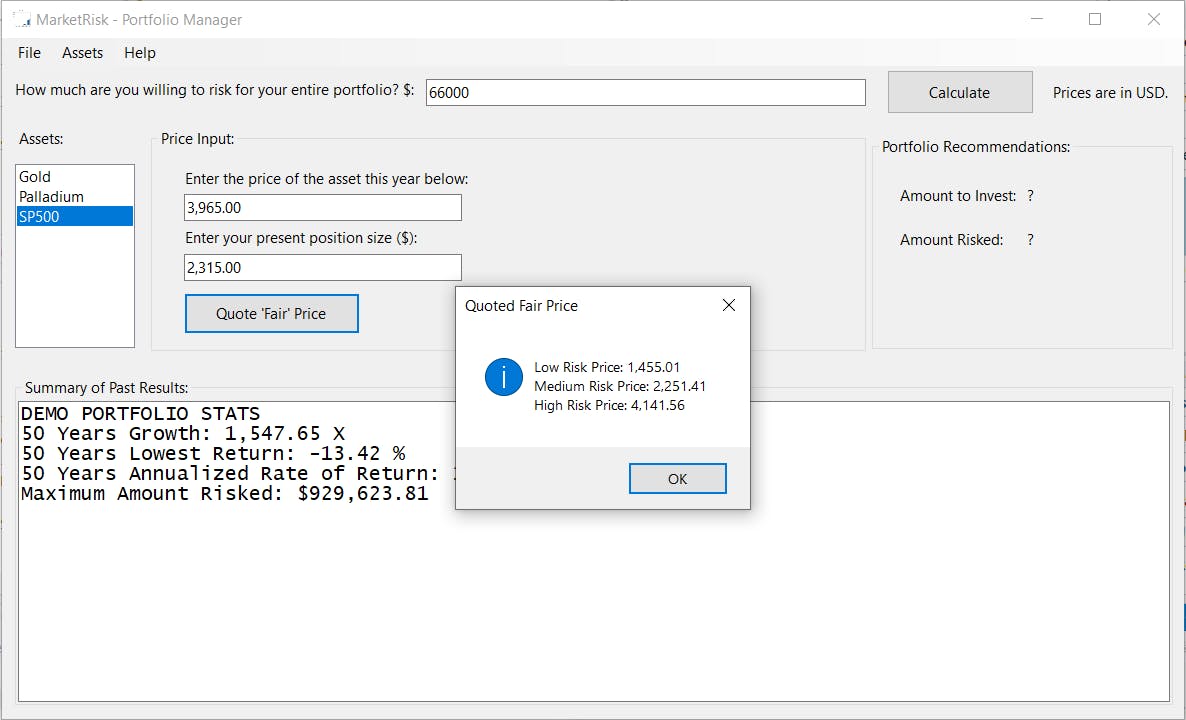The height and width of the screenshot is (720, 1186).
Task: Select SP500 in the Assets list
Action: (74, 216)
